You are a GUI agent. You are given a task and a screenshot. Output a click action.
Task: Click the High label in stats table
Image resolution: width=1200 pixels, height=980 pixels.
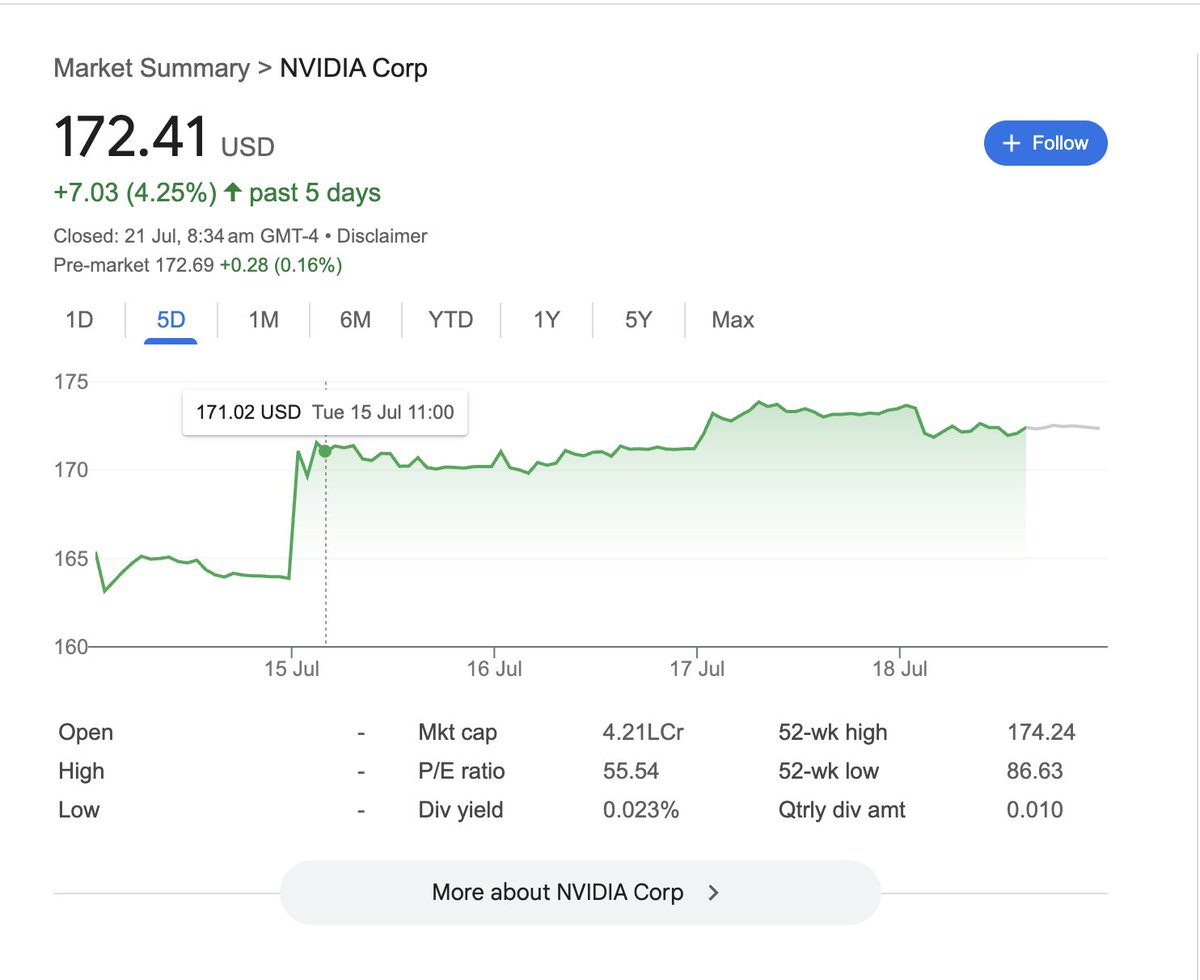pos(81,772)
